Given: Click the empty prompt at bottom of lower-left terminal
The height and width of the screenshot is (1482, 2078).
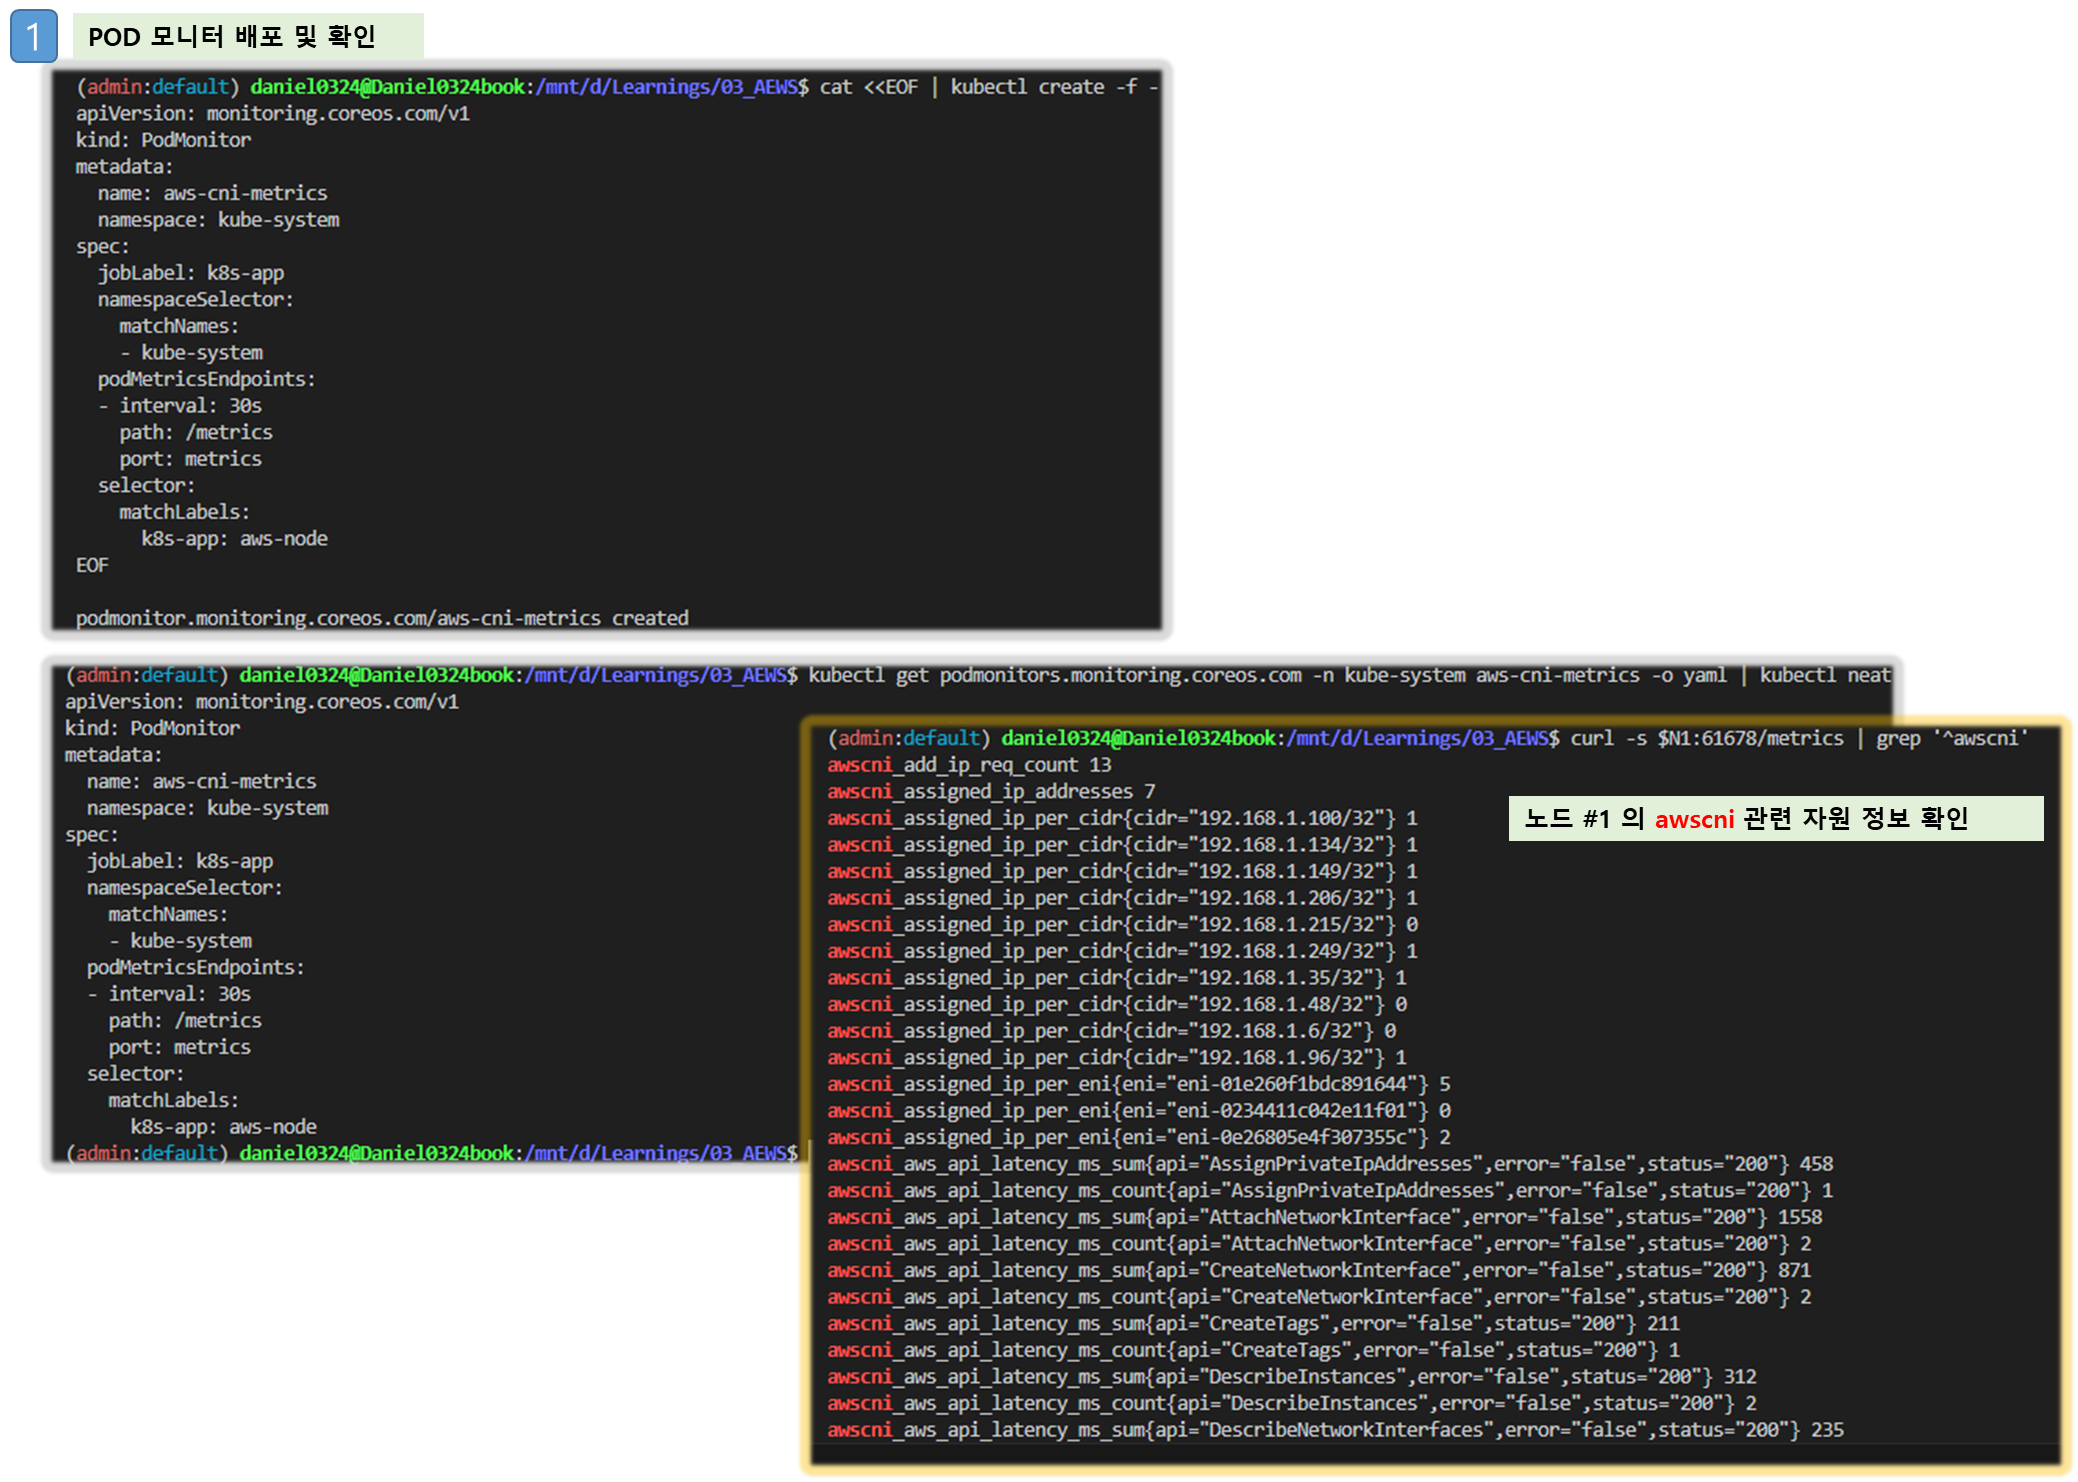Looking at the screenshot, I should (430, 1153).
